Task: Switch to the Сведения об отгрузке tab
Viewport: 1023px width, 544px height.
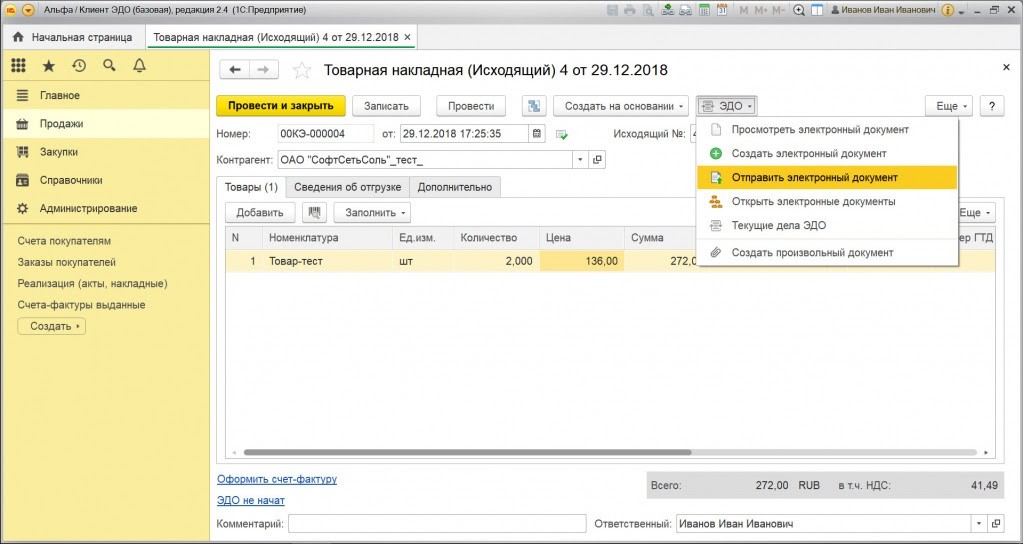Action: click(347, 187)
